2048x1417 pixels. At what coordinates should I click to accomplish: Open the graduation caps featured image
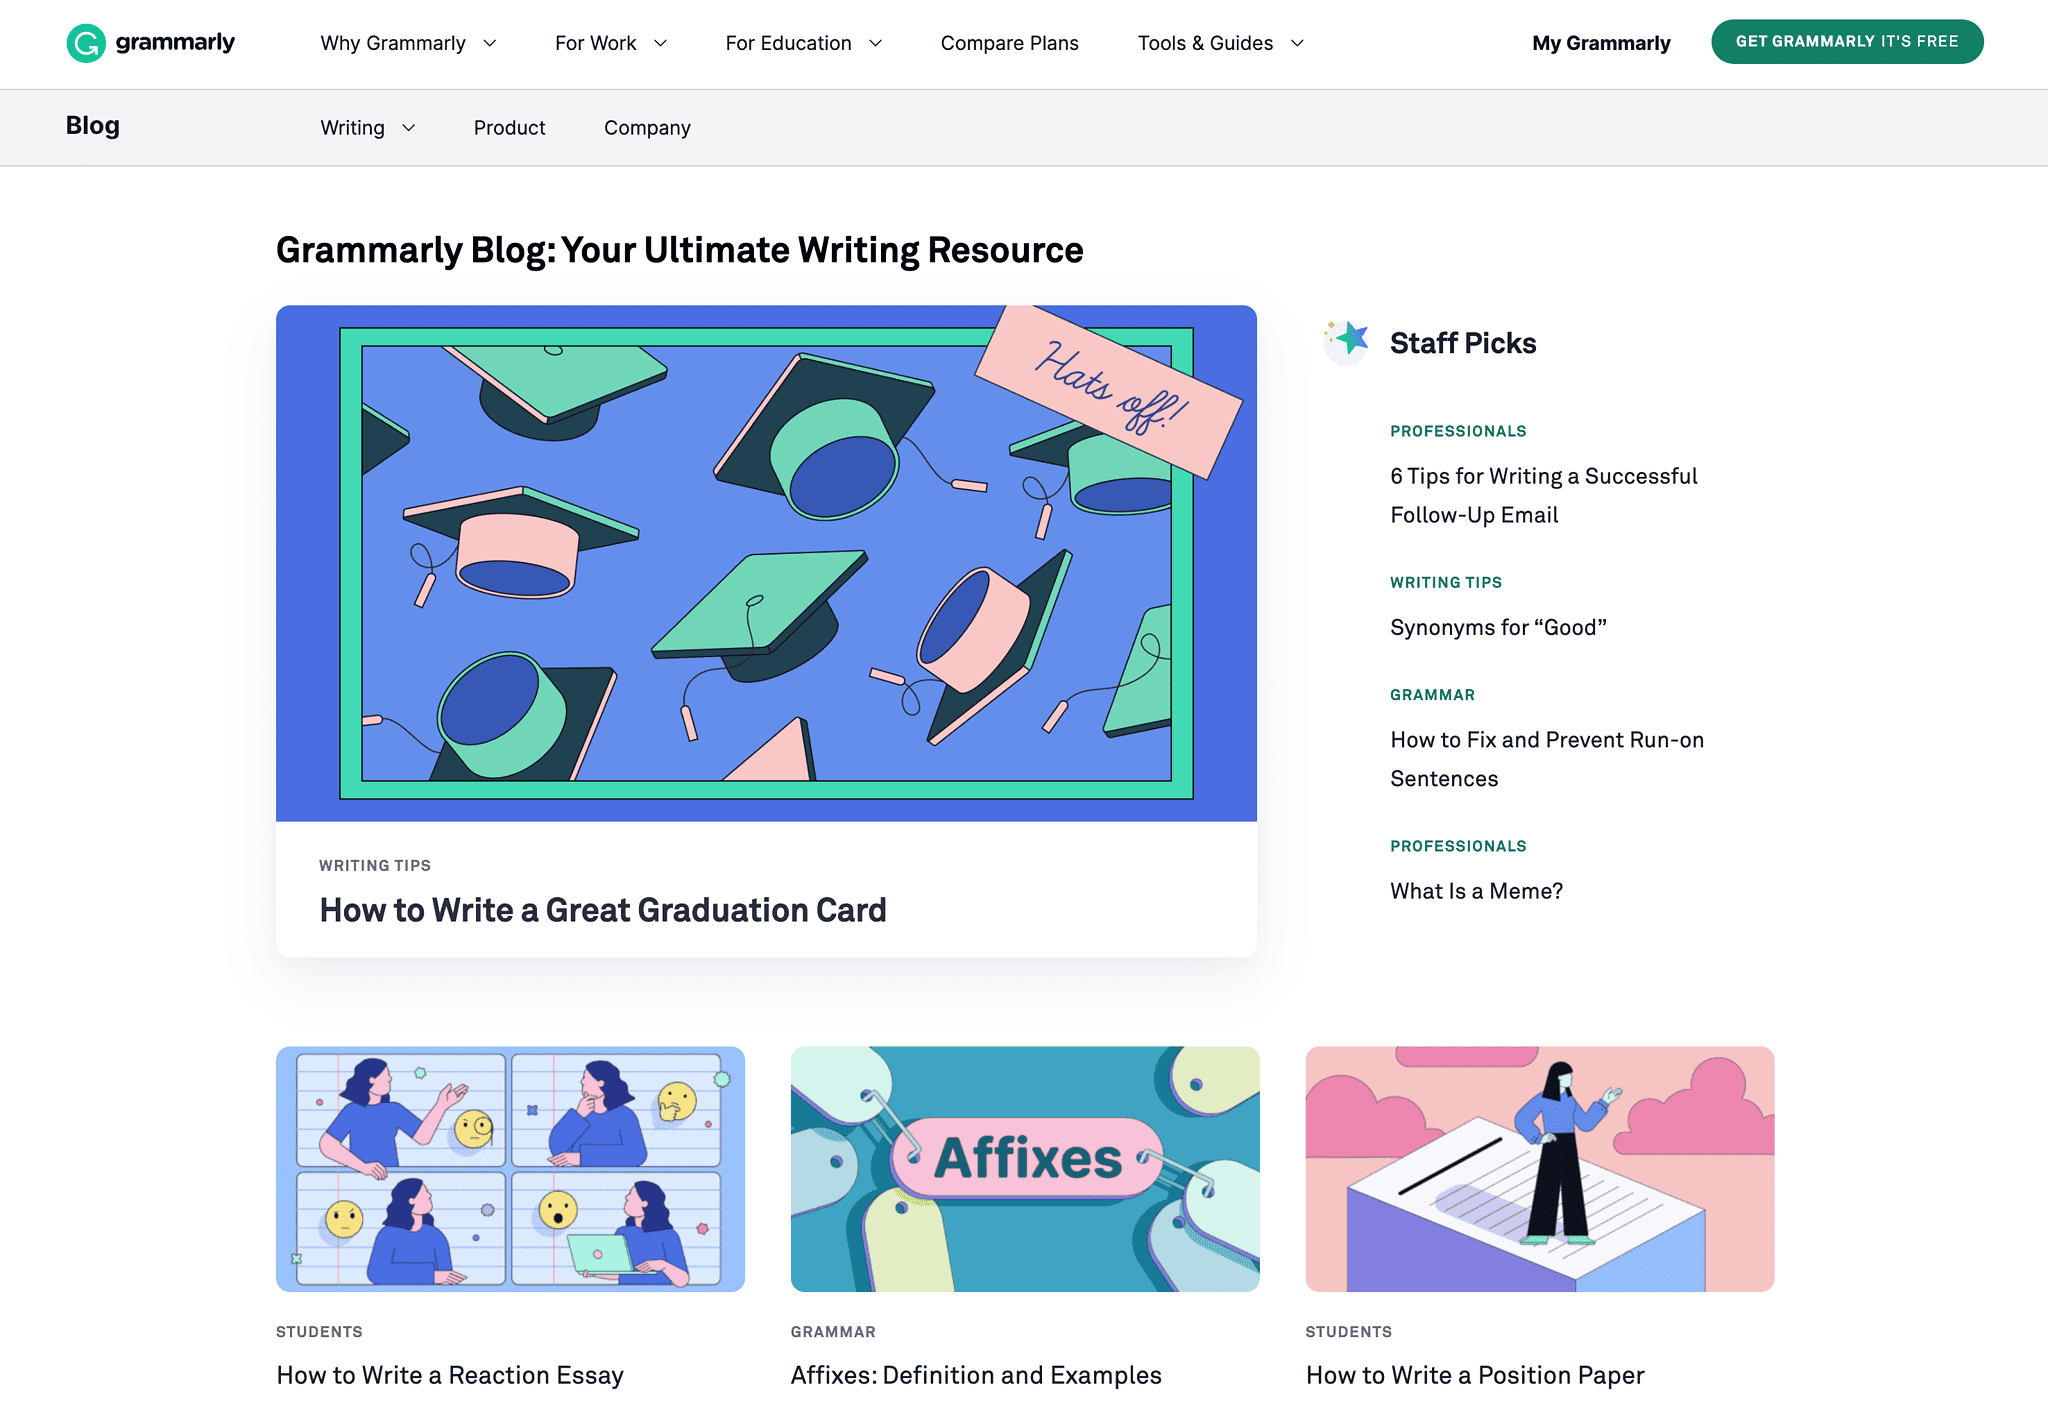tap(766, 563)
